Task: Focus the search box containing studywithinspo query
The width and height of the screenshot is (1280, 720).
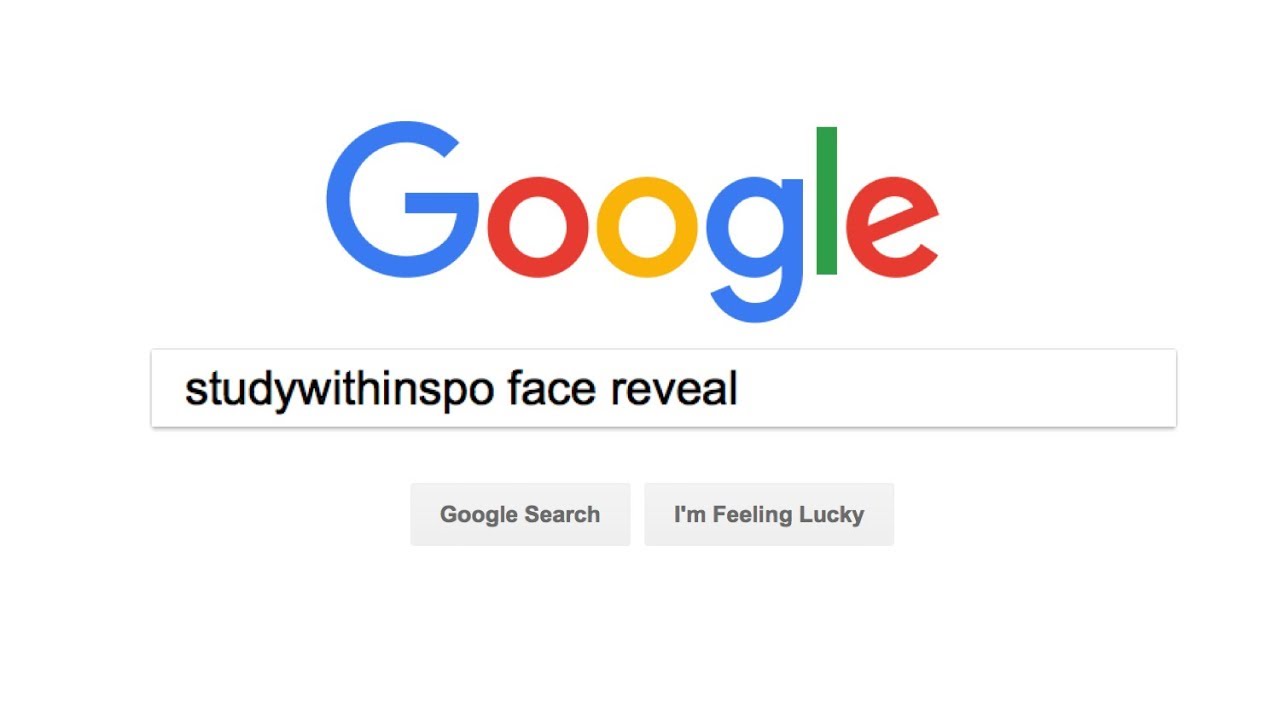Action: point(663,388)
